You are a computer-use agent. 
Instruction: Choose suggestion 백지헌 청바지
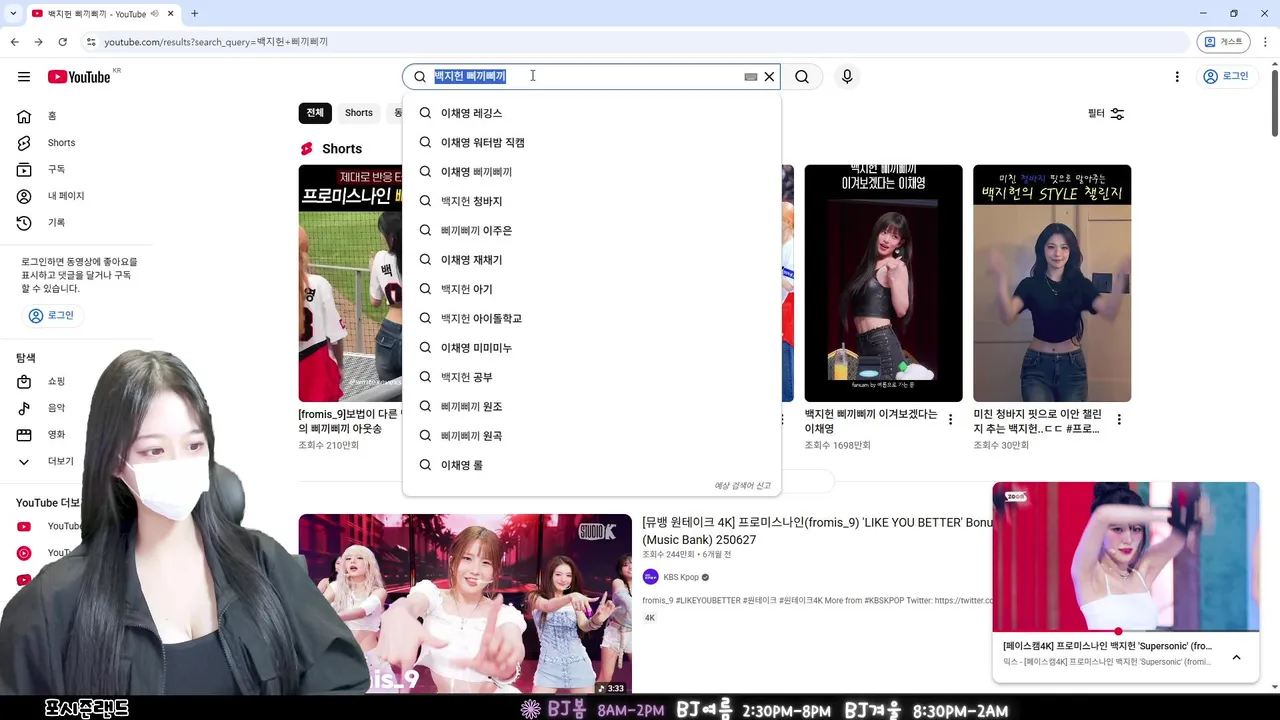592,201
